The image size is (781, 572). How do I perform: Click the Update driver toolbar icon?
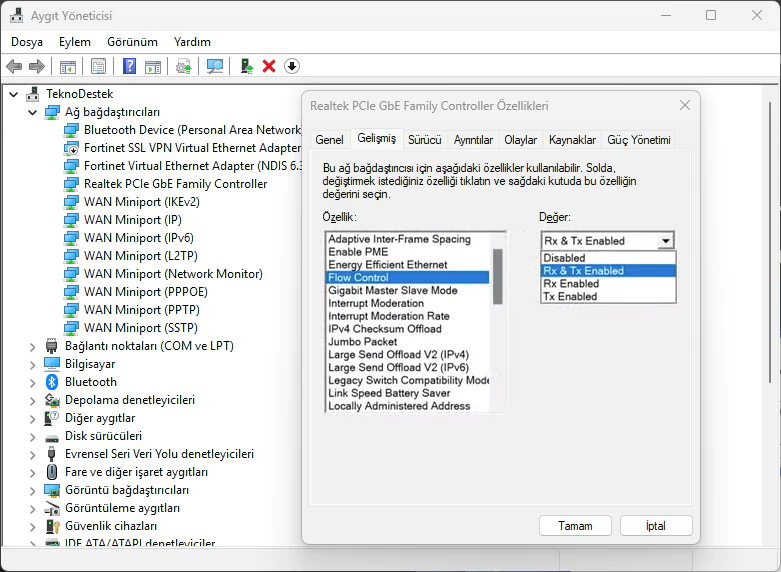click(184, 66)
